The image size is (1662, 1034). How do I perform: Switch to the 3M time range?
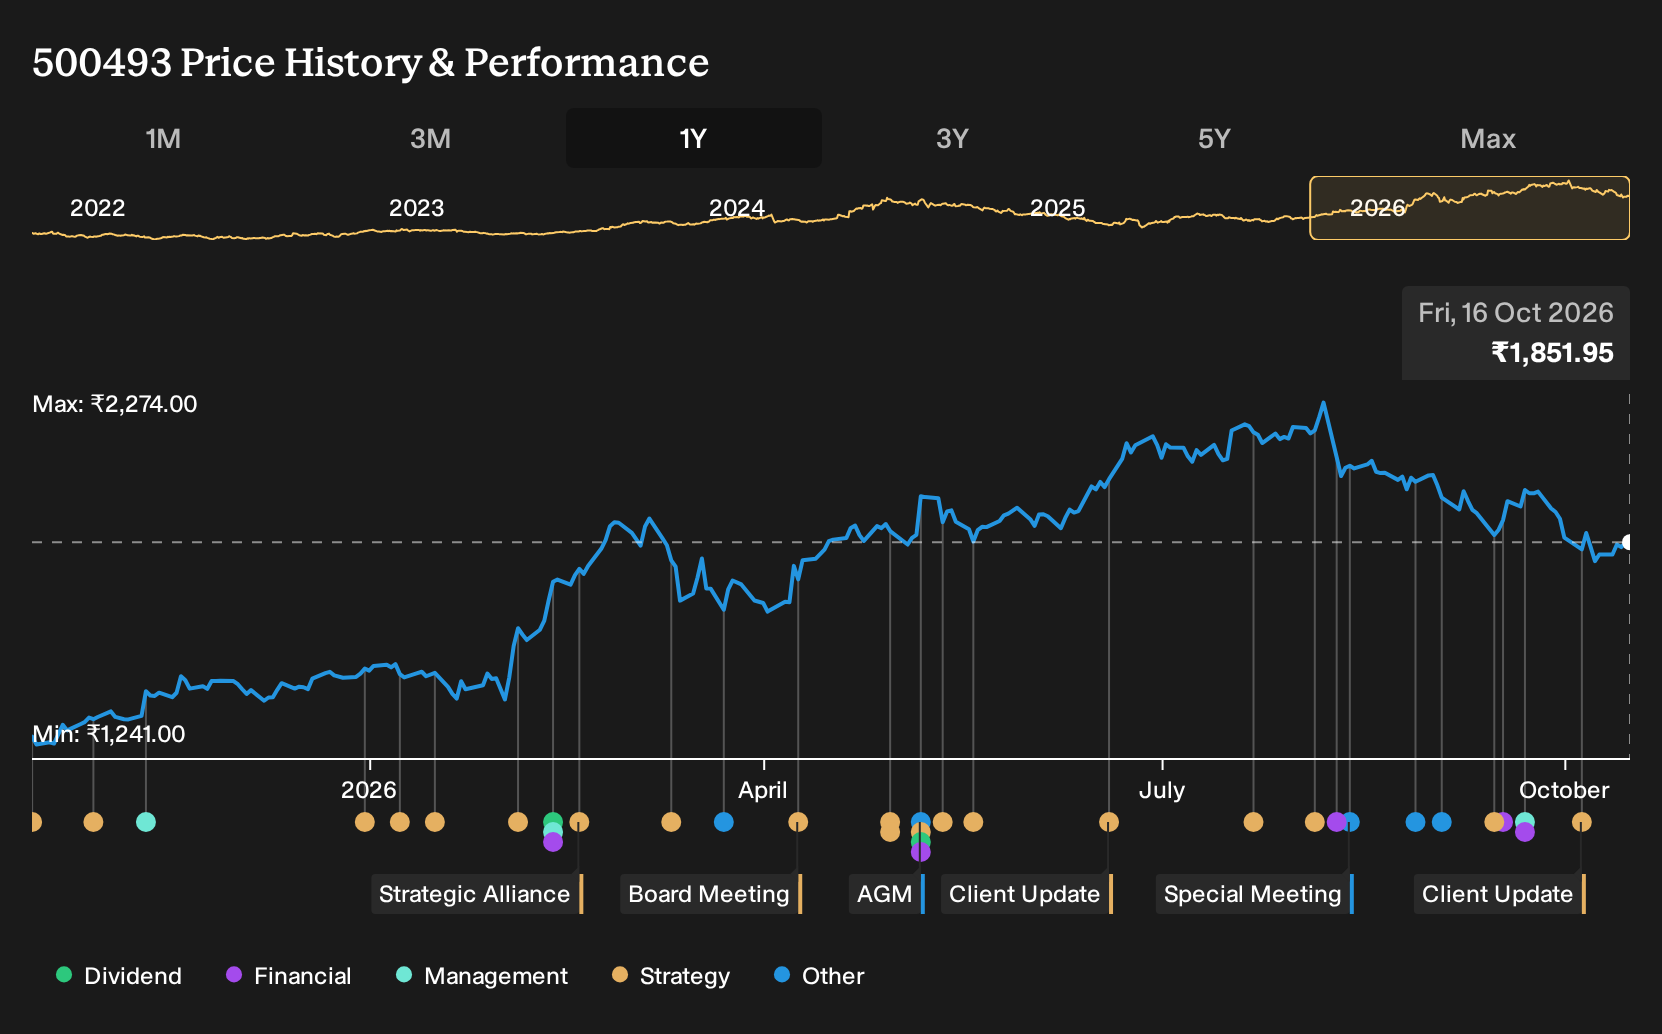point(430,138)
